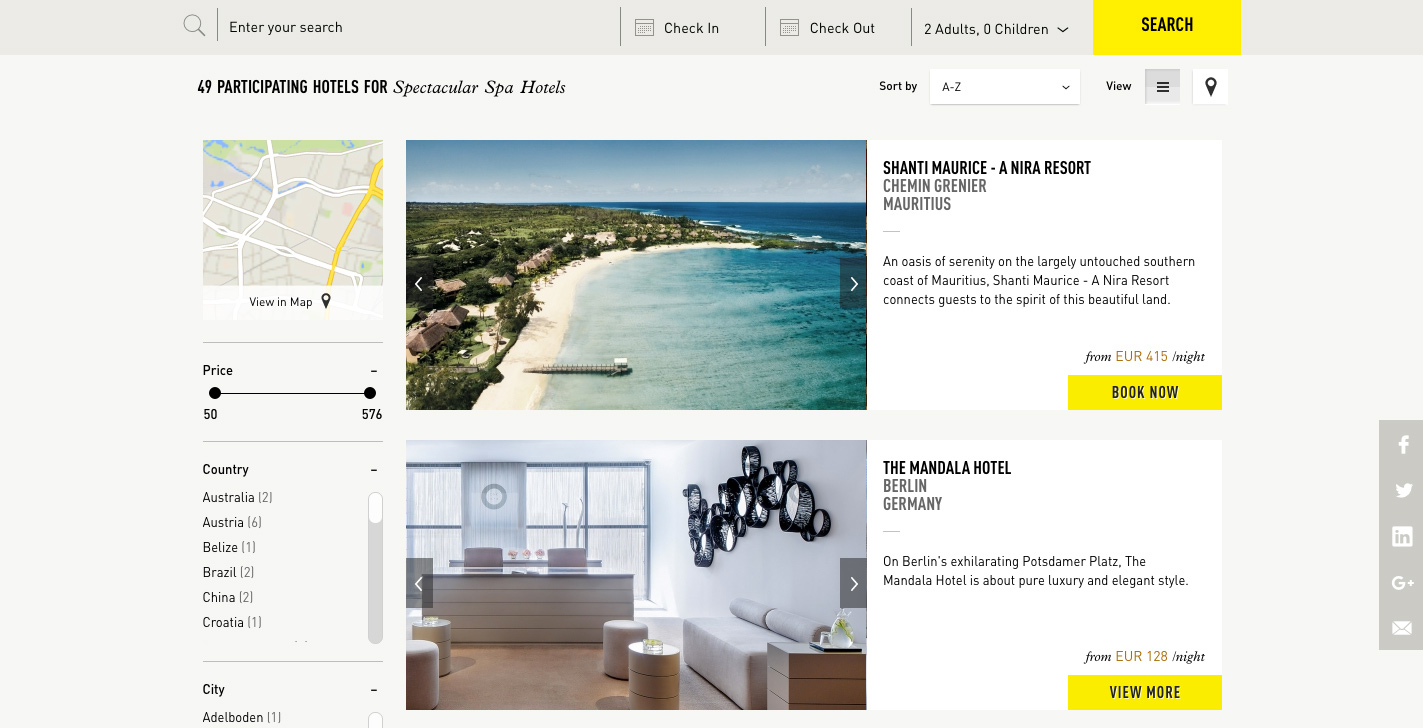Screen dimensions: 1423x728
Task: Open the Sort by A-Z dropdown
Action: click(x=1005, y=87)
